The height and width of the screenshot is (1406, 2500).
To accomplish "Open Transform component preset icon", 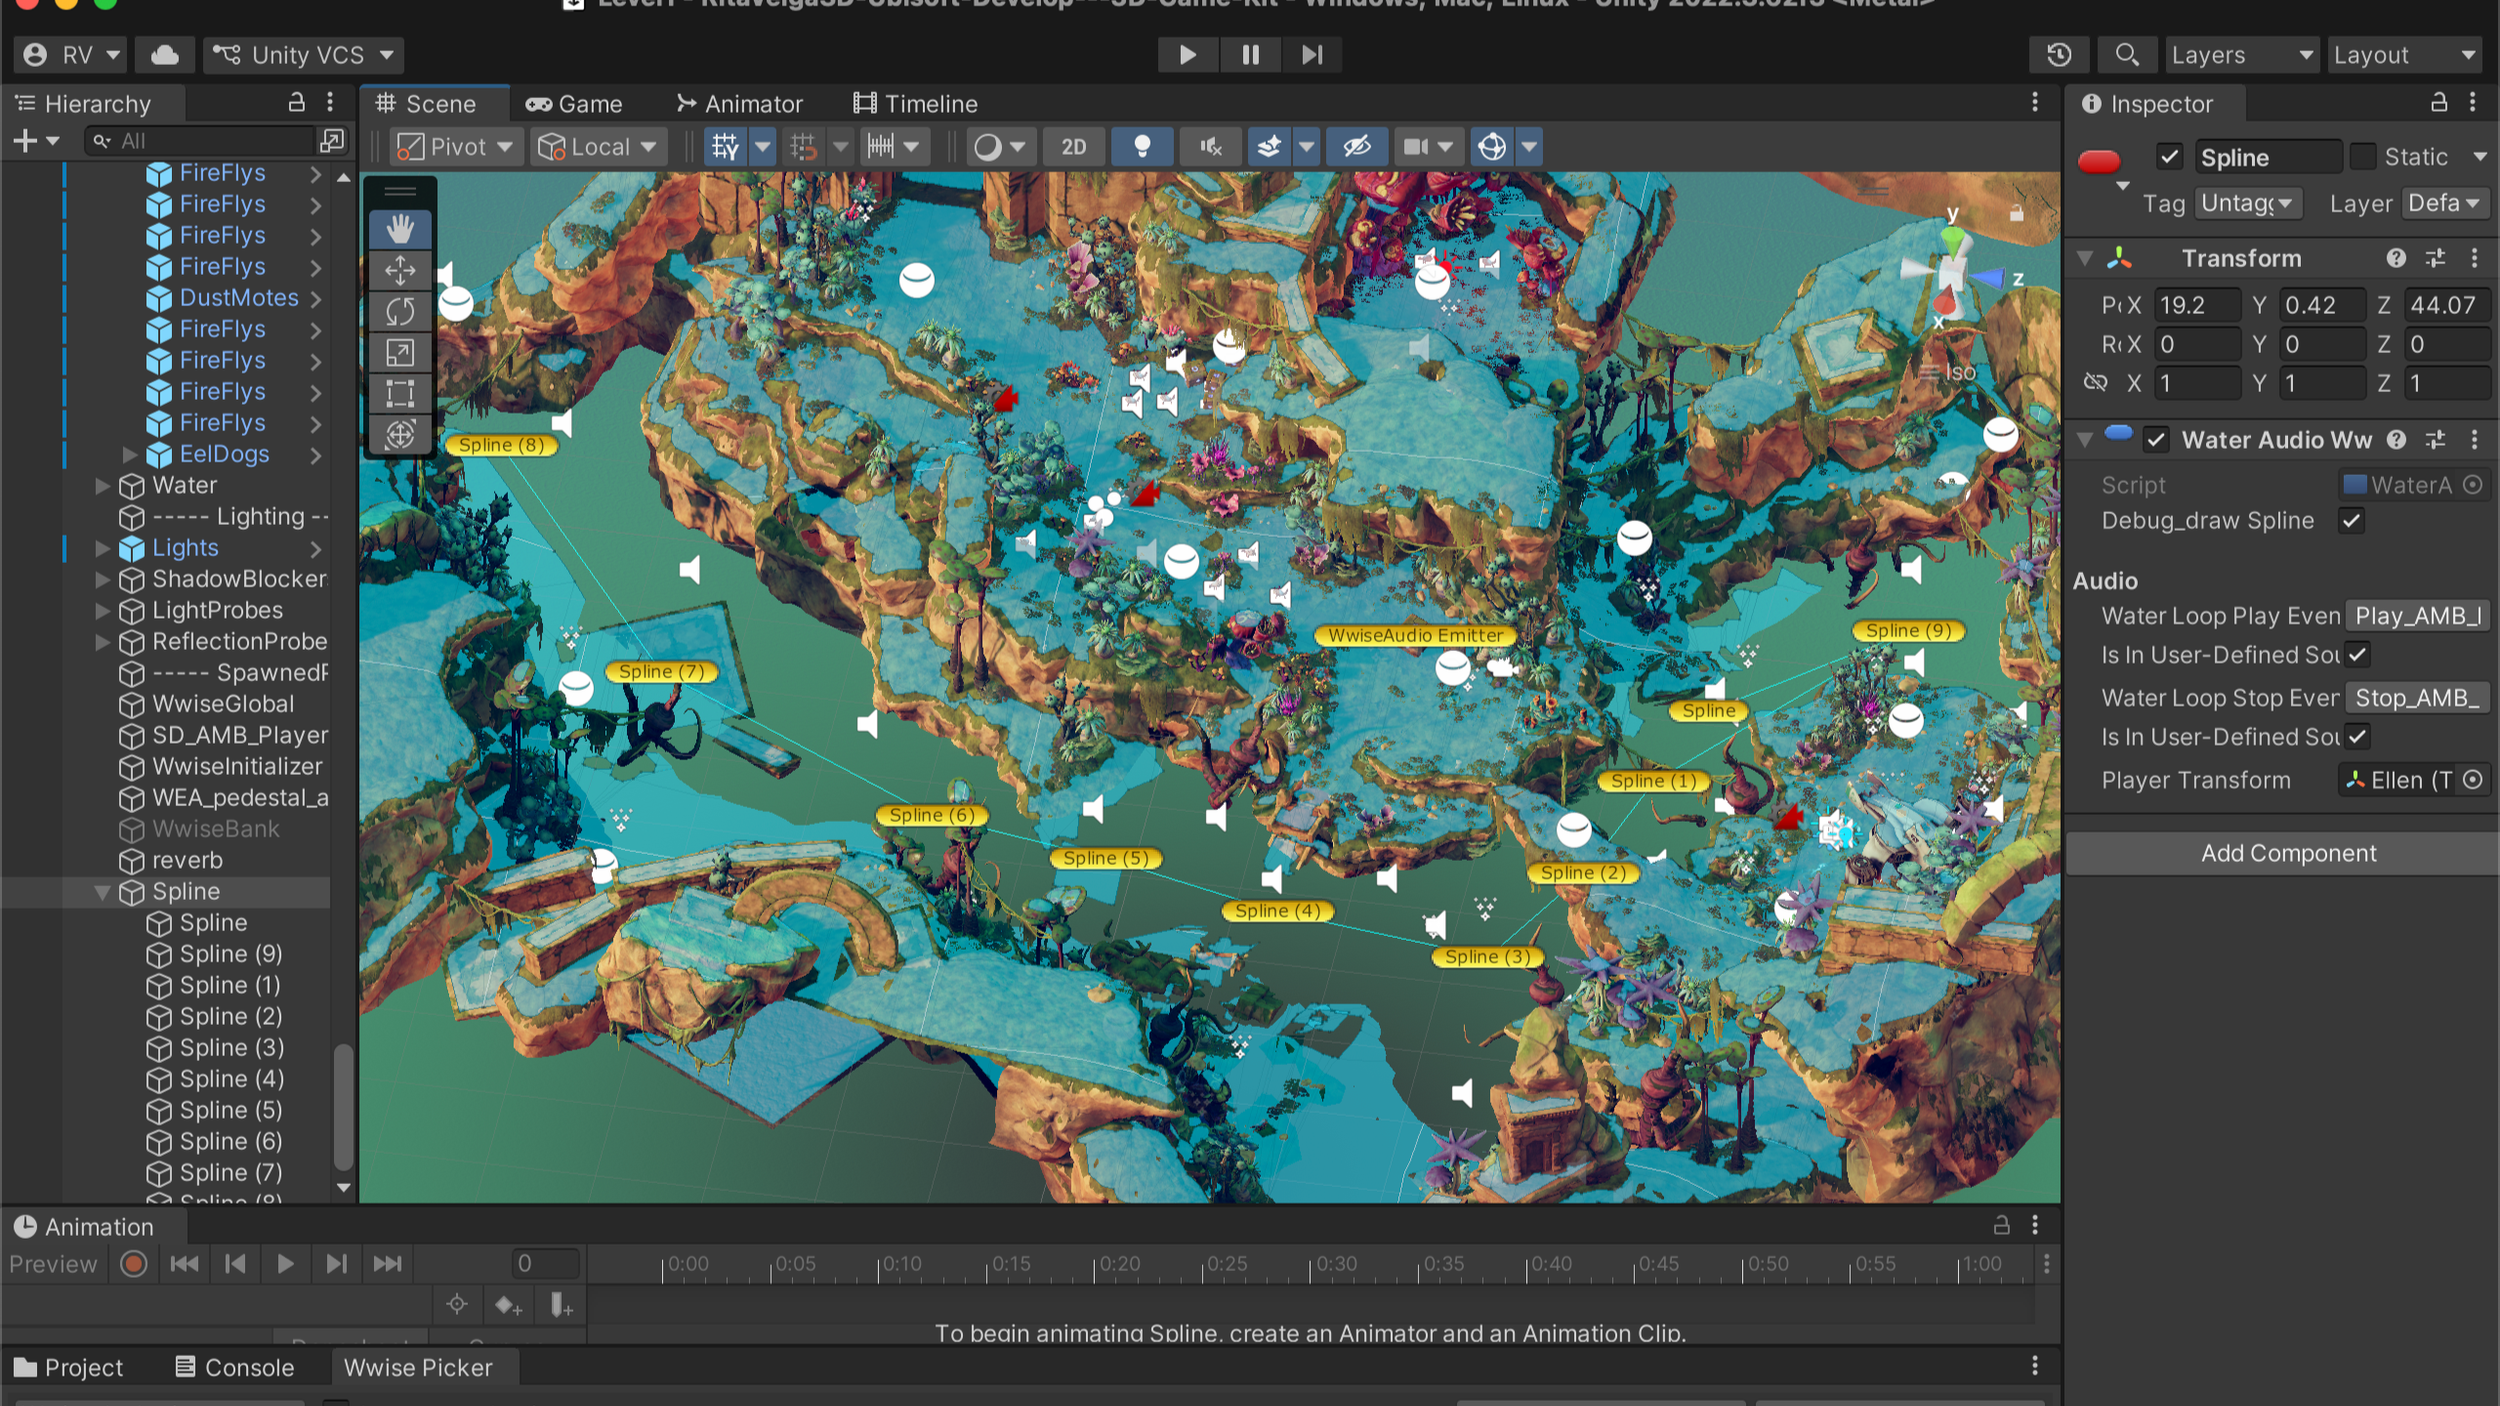I will point(2436,259).
